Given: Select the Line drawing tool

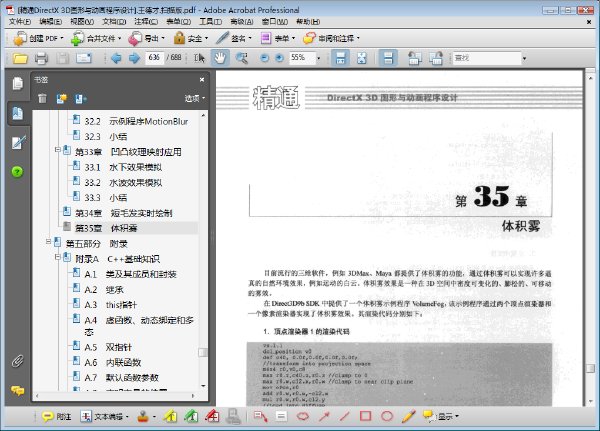Looking at the screenshot, I should coord(344,416).
